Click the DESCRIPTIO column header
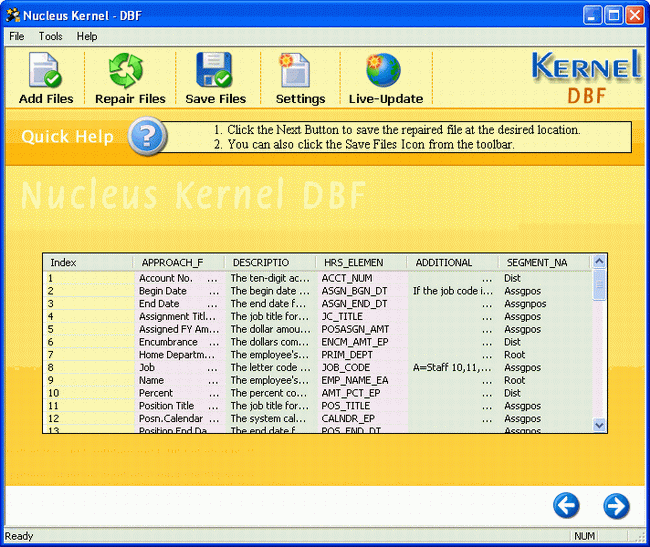Viewport: 650px width, 547px height. pyautogui.click(x=271, y=262)
